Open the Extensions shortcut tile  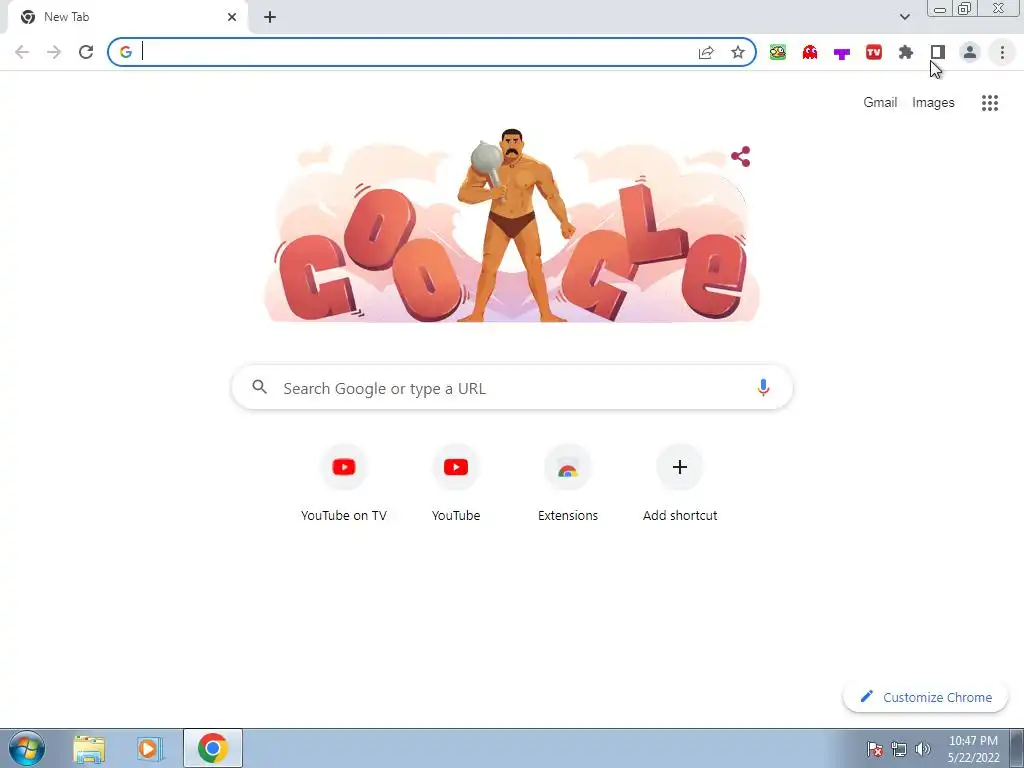[568, 484]
